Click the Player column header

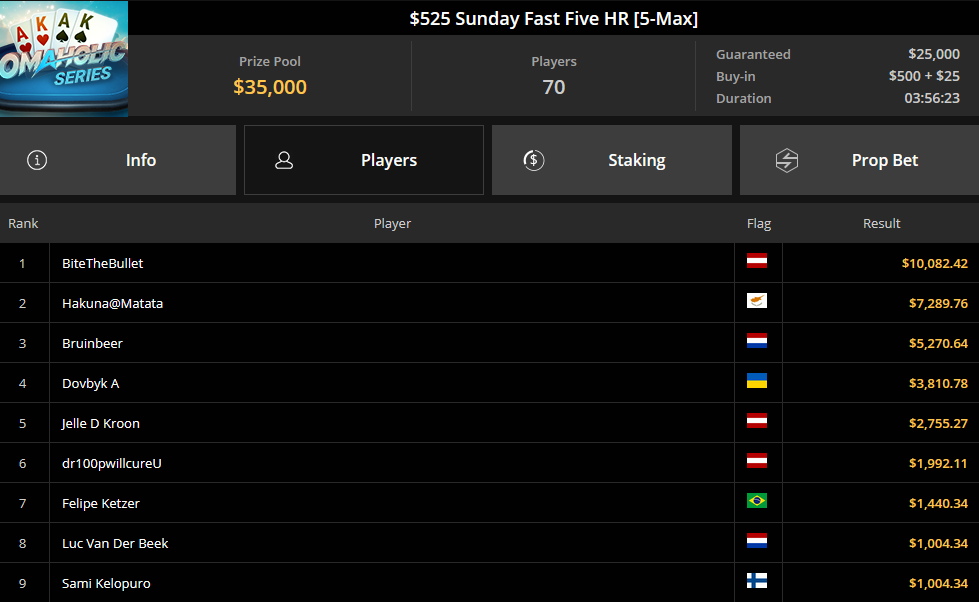pos(392,224)
